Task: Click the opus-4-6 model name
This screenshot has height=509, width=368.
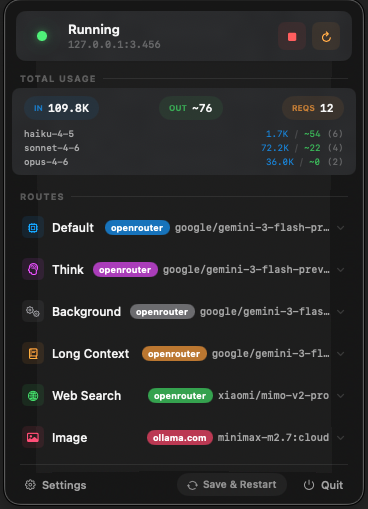Action: coord(46,162)
